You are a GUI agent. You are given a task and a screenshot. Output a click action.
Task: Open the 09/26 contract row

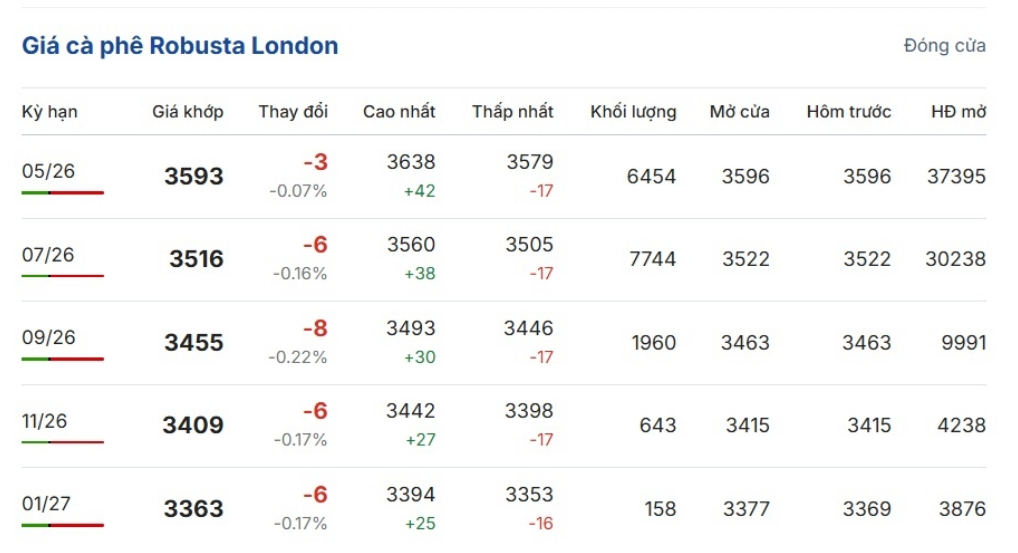(x=48, y=338)
